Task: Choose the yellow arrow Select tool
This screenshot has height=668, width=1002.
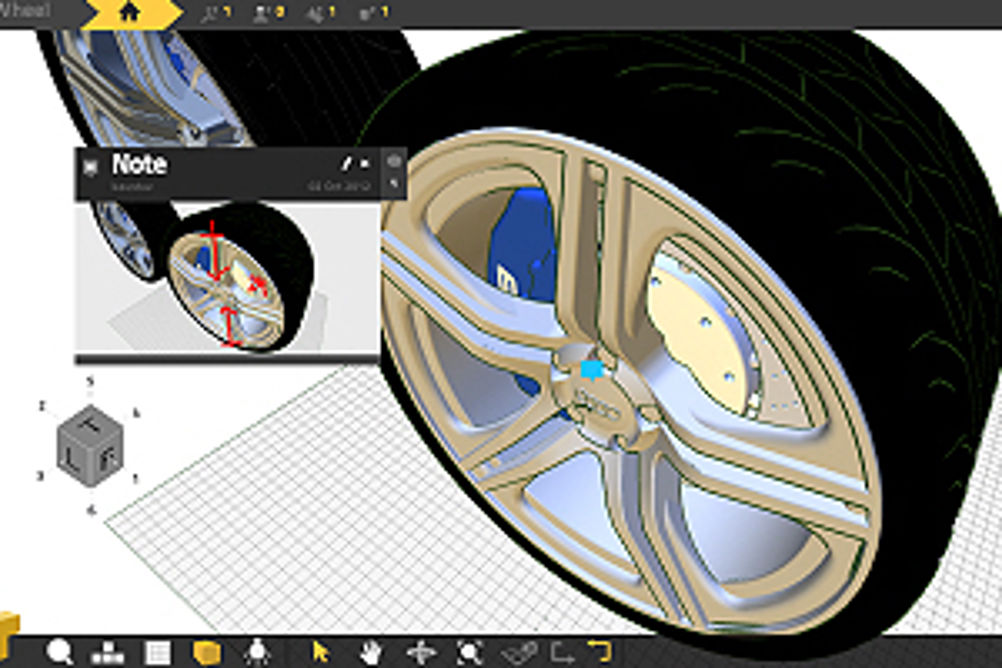Action: [x=320, y=652]
